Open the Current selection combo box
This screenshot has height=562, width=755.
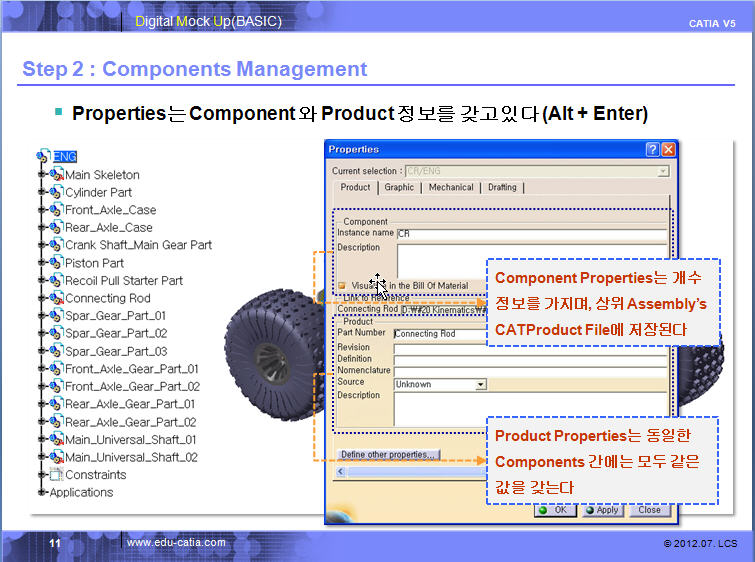point(663,171)
